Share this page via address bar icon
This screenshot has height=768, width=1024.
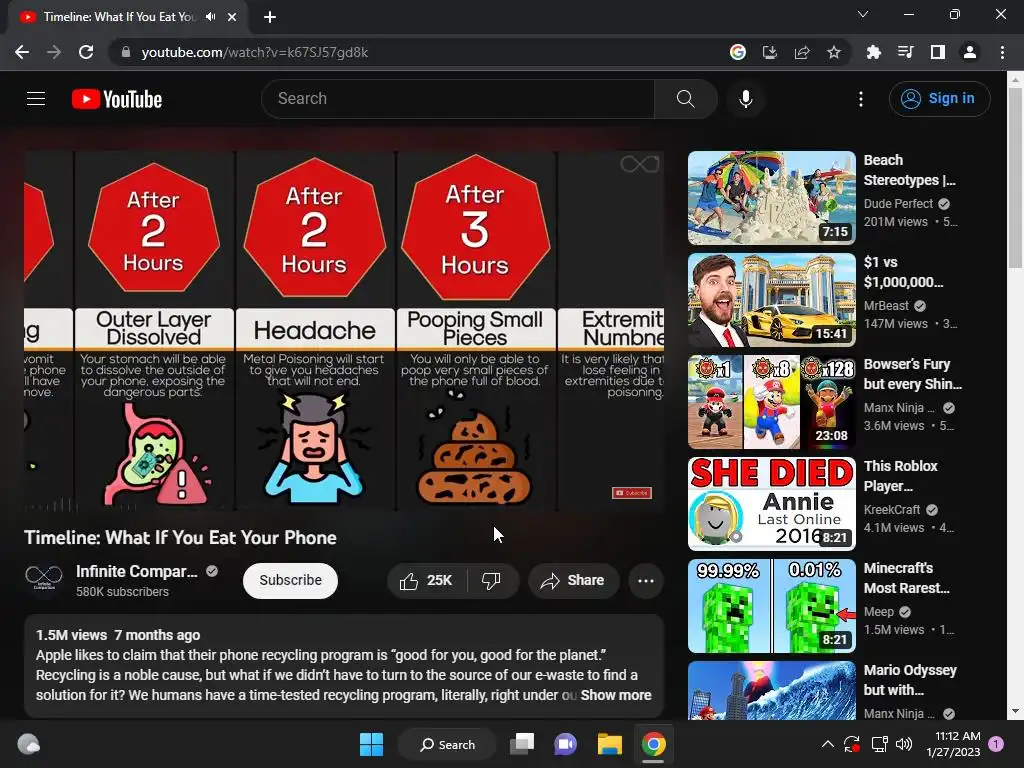(x=802, y=52)
